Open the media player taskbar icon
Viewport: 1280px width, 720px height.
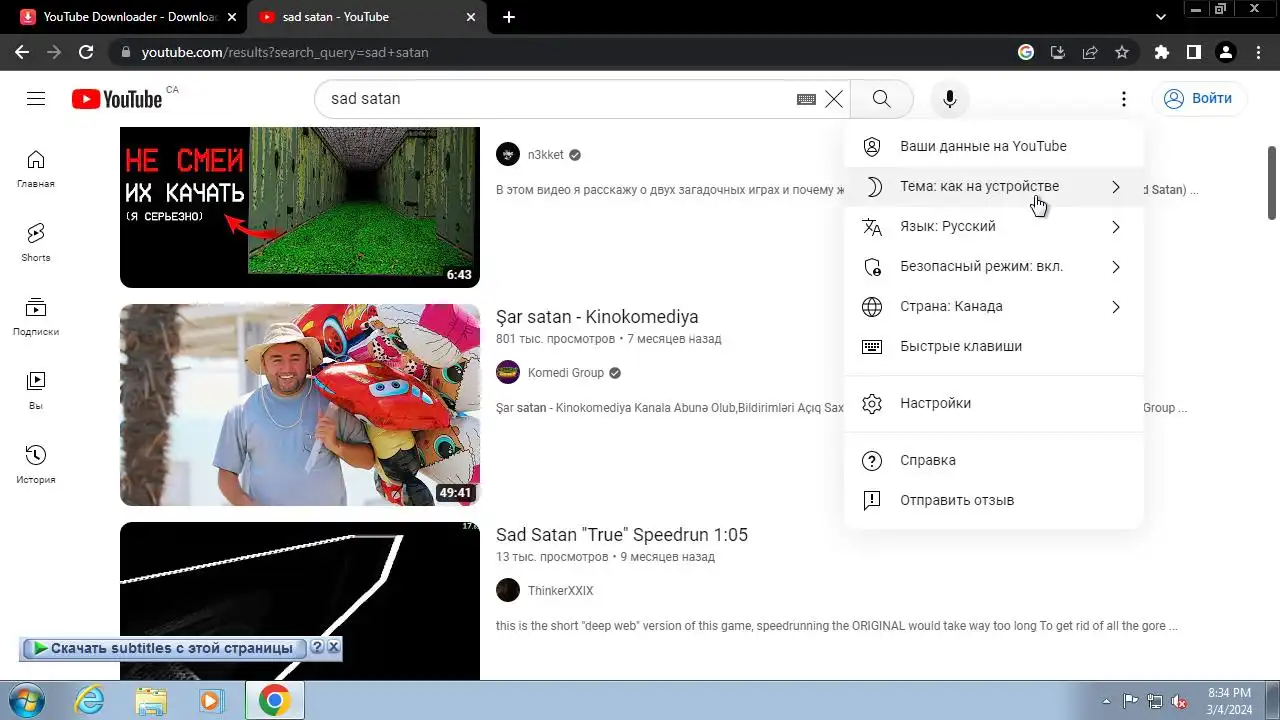click(211, 701)
